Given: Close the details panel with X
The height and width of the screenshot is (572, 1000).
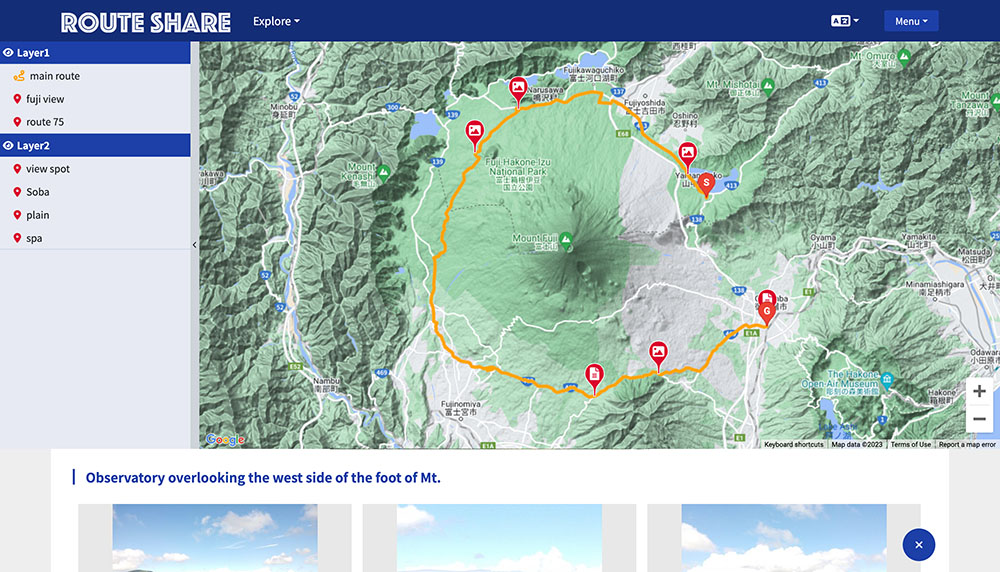Looking at the screenshot, I should point(918,545).
